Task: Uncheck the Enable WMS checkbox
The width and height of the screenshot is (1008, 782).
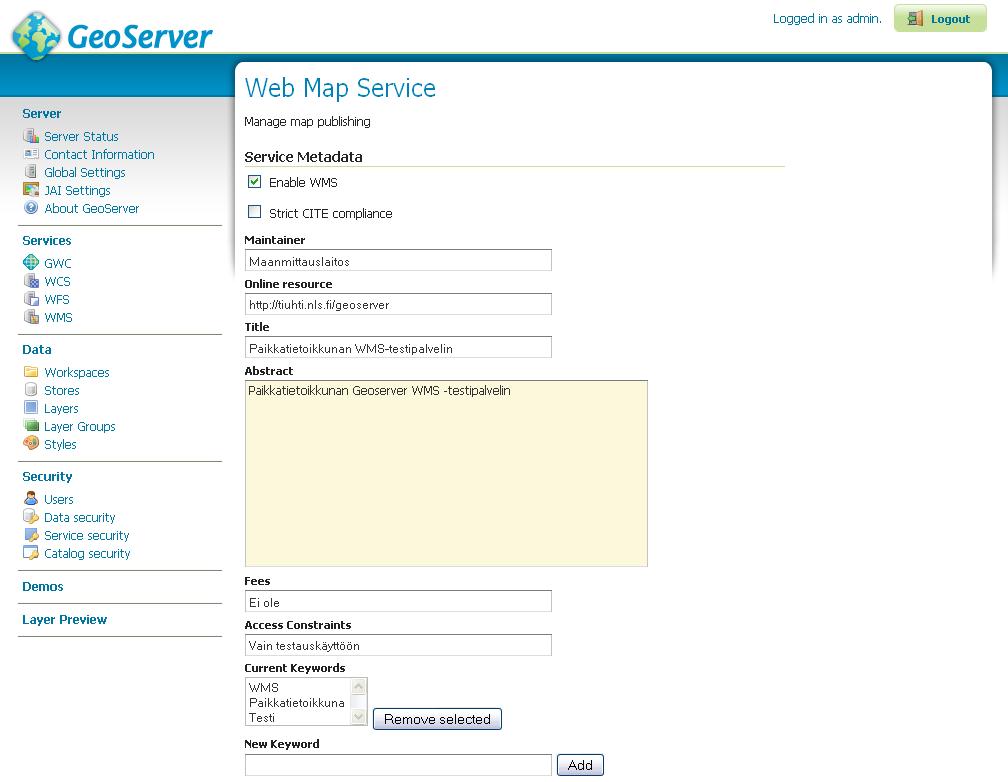Action: coord(255,181)
